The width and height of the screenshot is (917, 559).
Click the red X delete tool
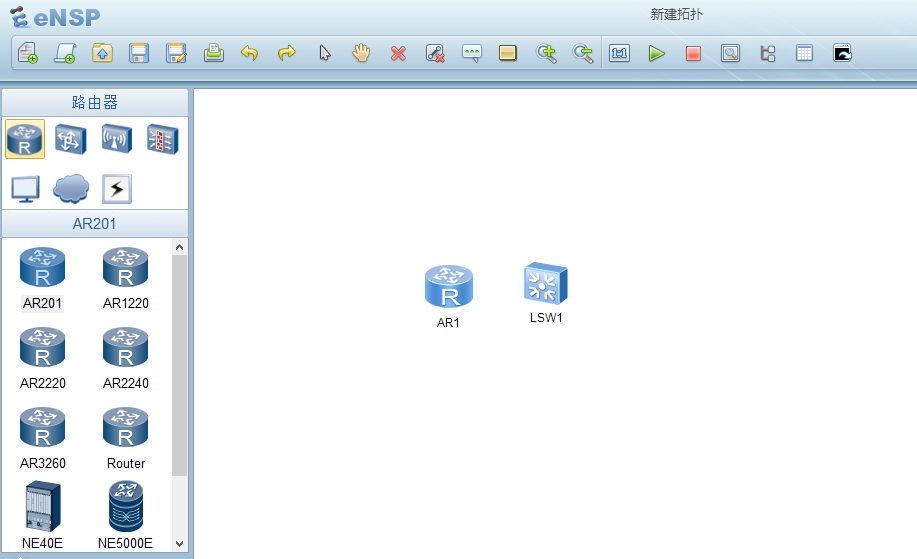(x=398, y=53)
